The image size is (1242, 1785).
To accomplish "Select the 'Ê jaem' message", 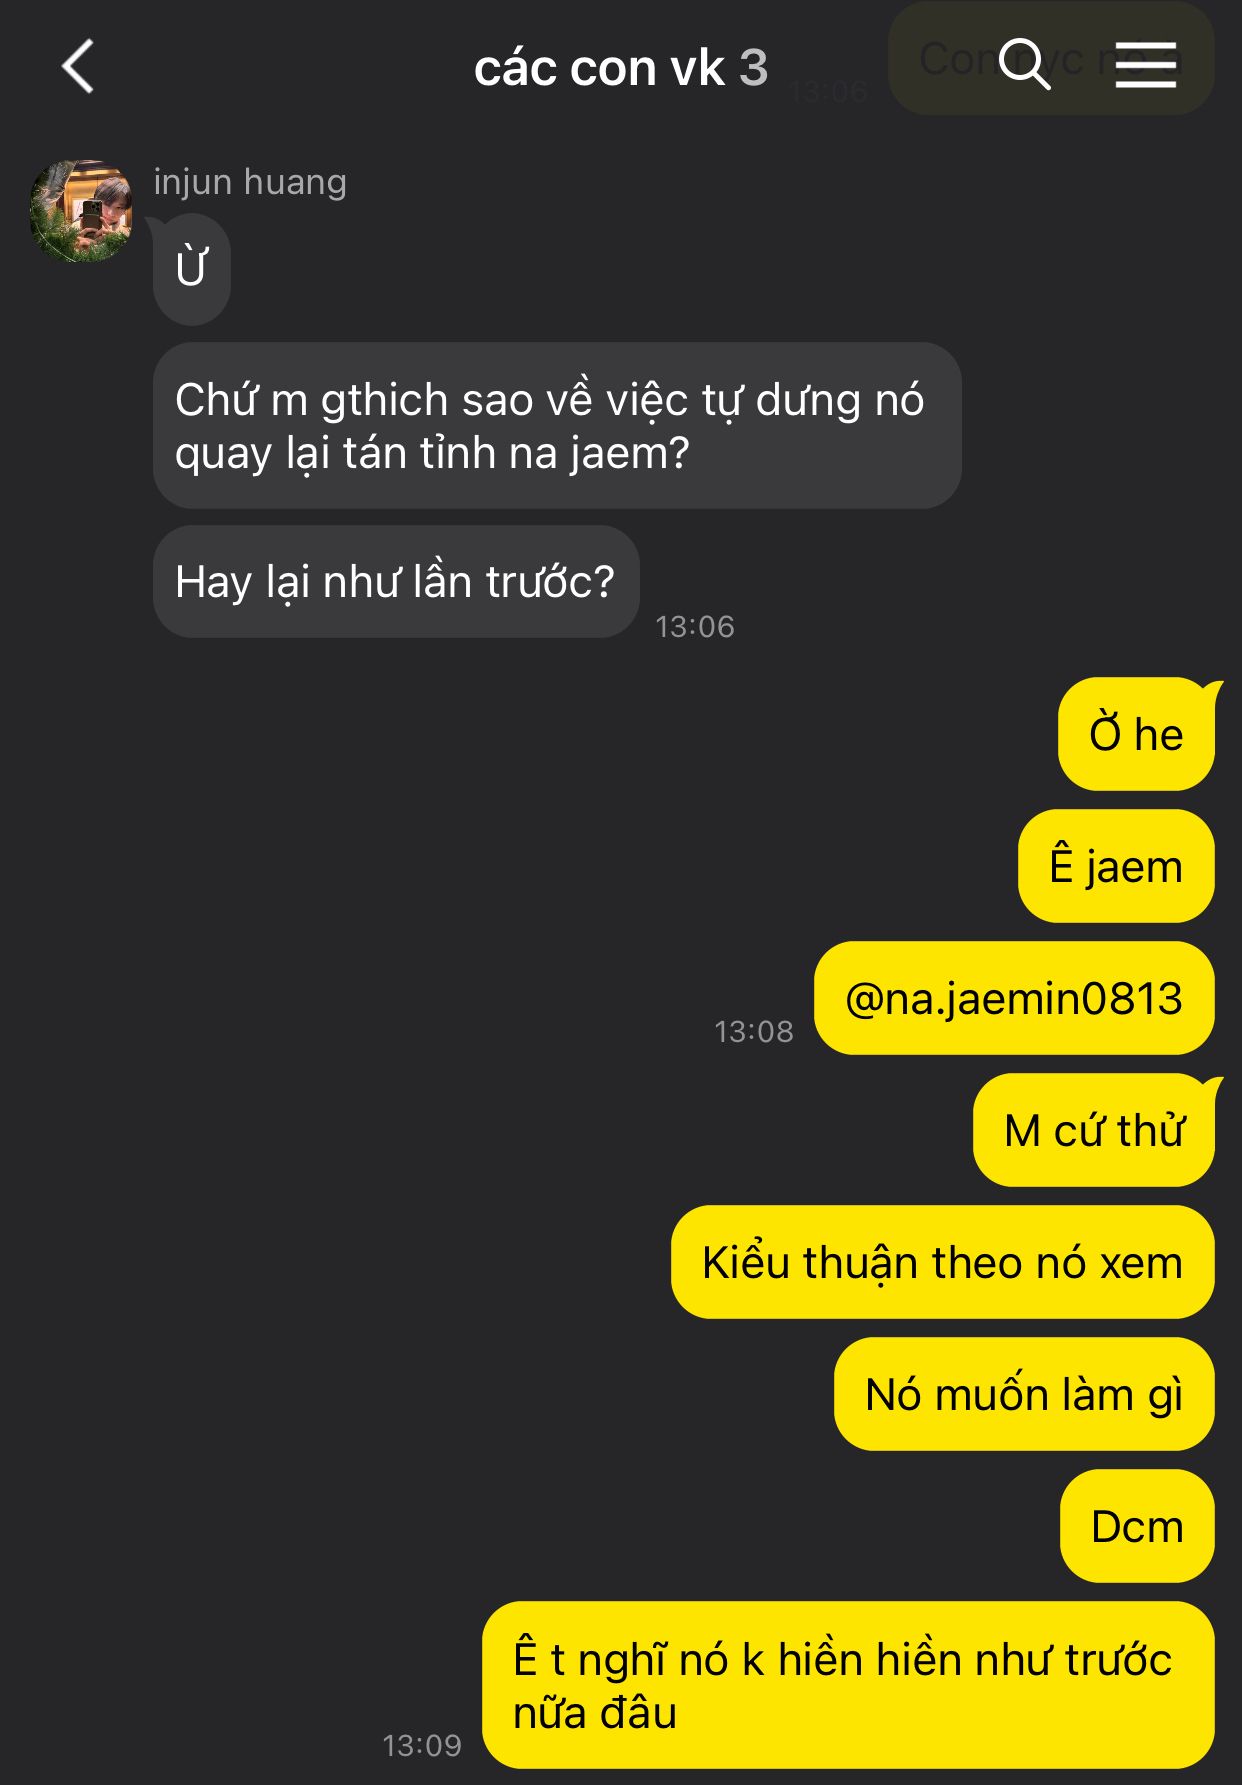I will click(1116, 866).
